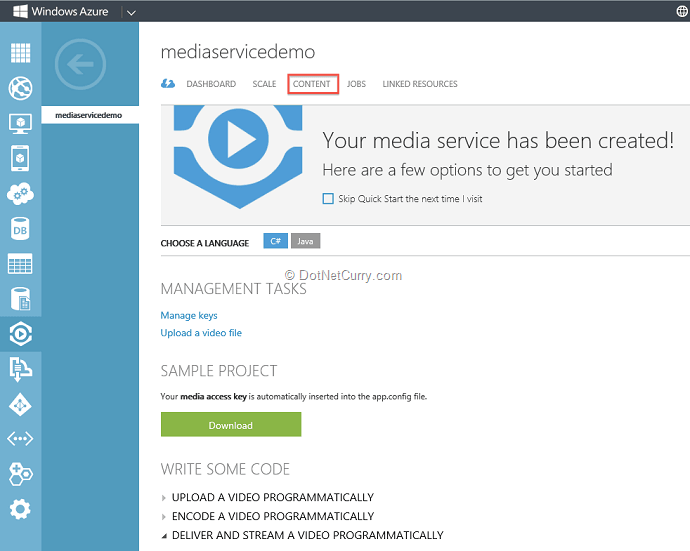The image size is (690, 551).
Task: Open Networks angle-brackets dots icon
Action: tap(20, 439)
